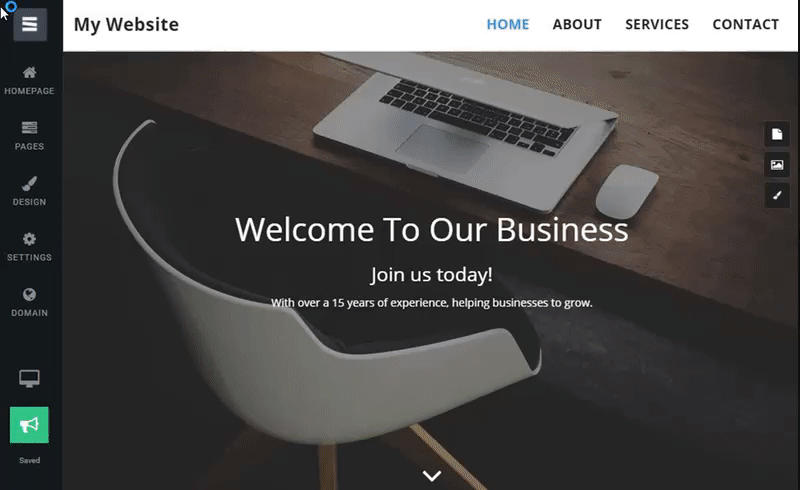Open hero style with small brush icon
The image size is (800, 490).
click(777, 195)
